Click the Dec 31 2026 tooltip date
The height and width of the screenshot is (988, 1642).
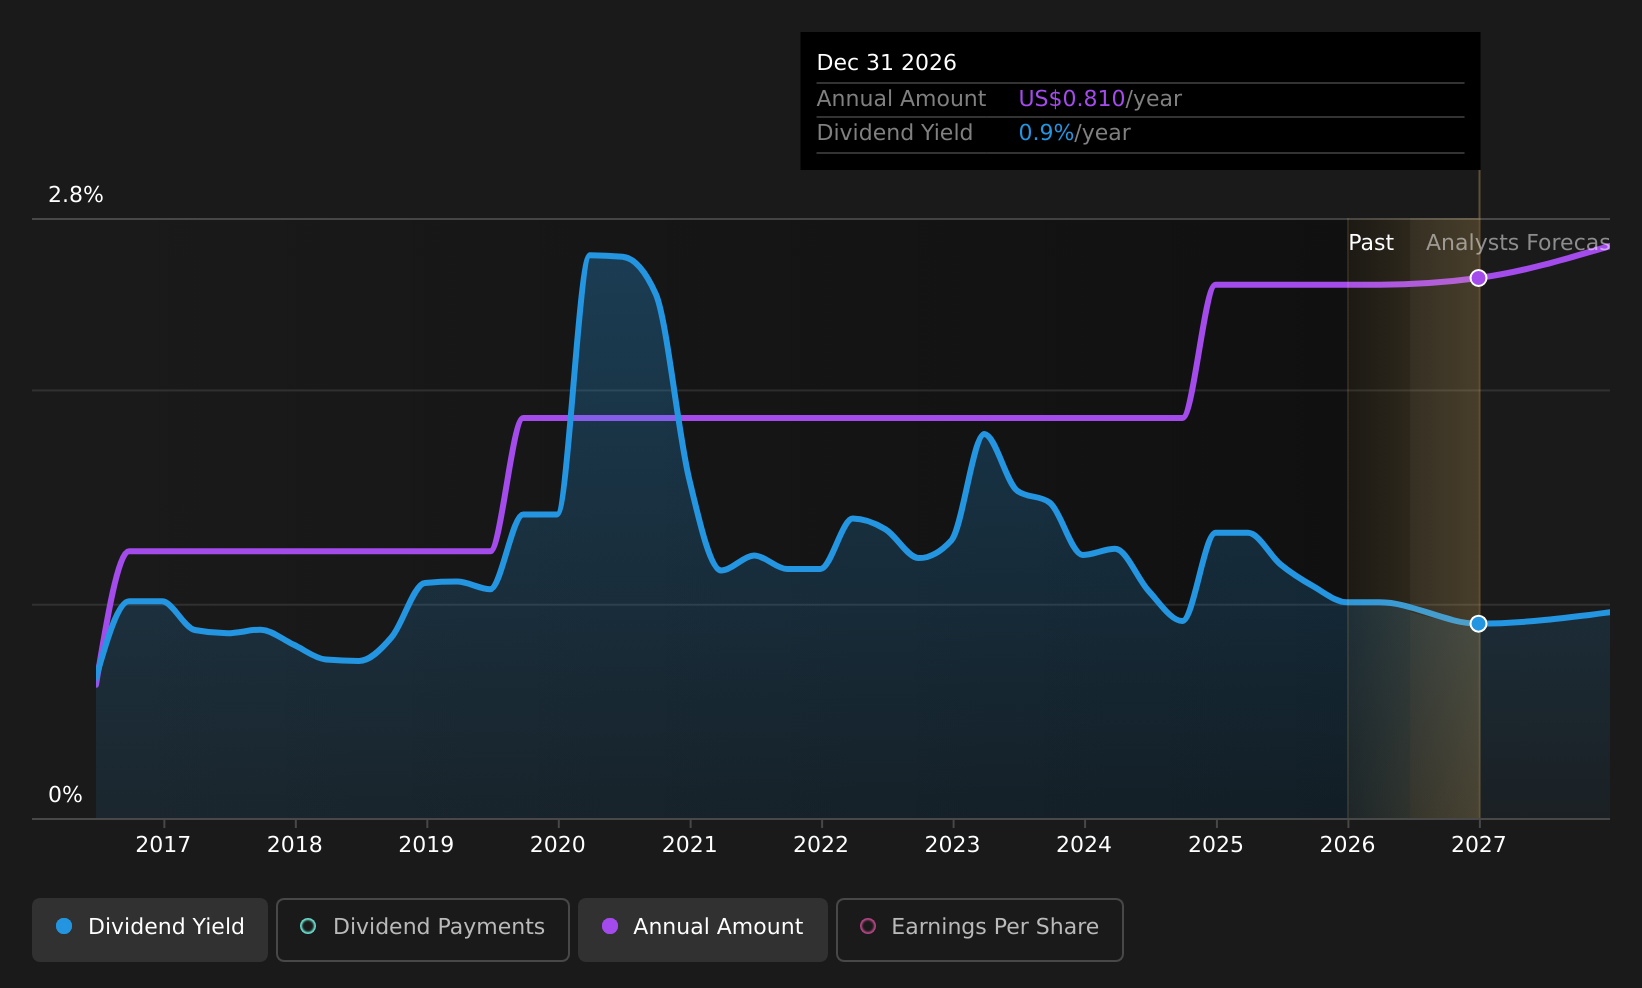[887, 63]
